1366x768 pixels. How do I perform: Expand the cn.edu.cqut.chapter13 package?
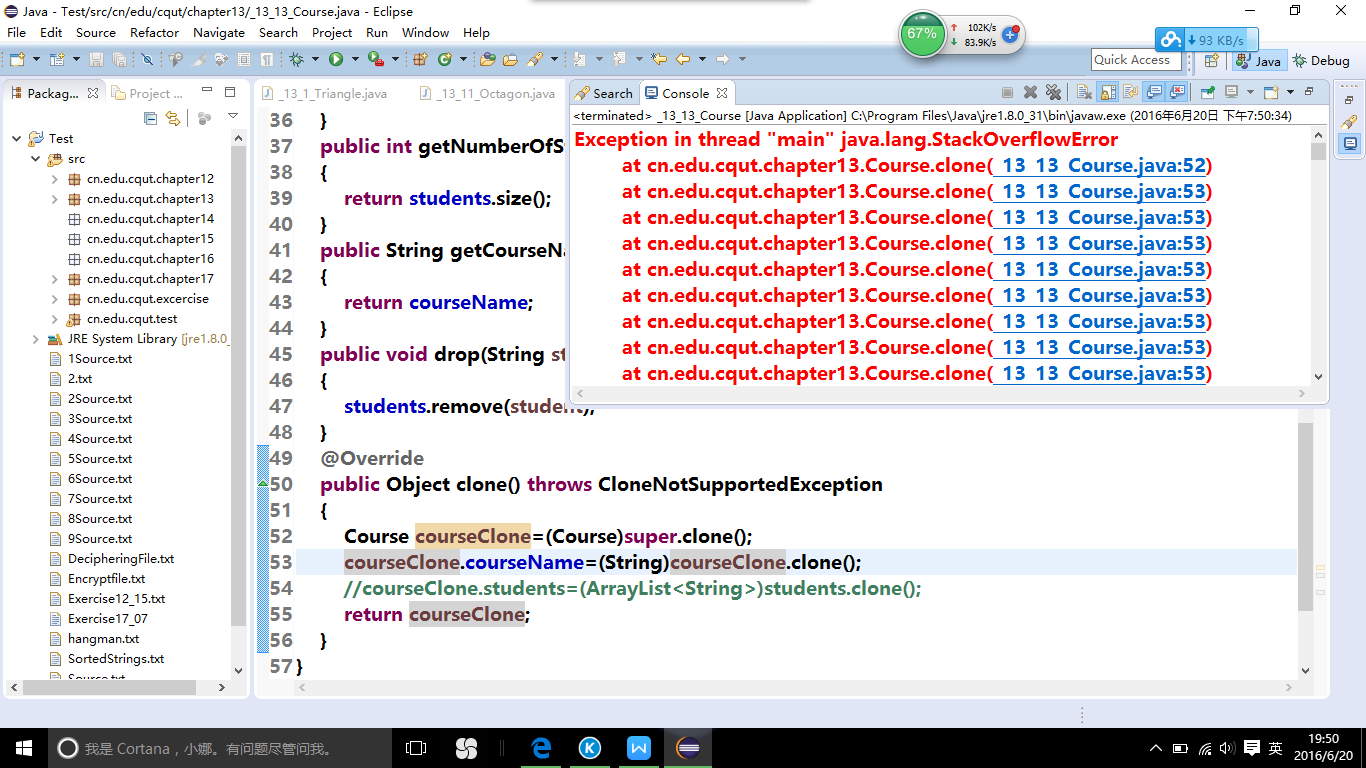[55, 199]
